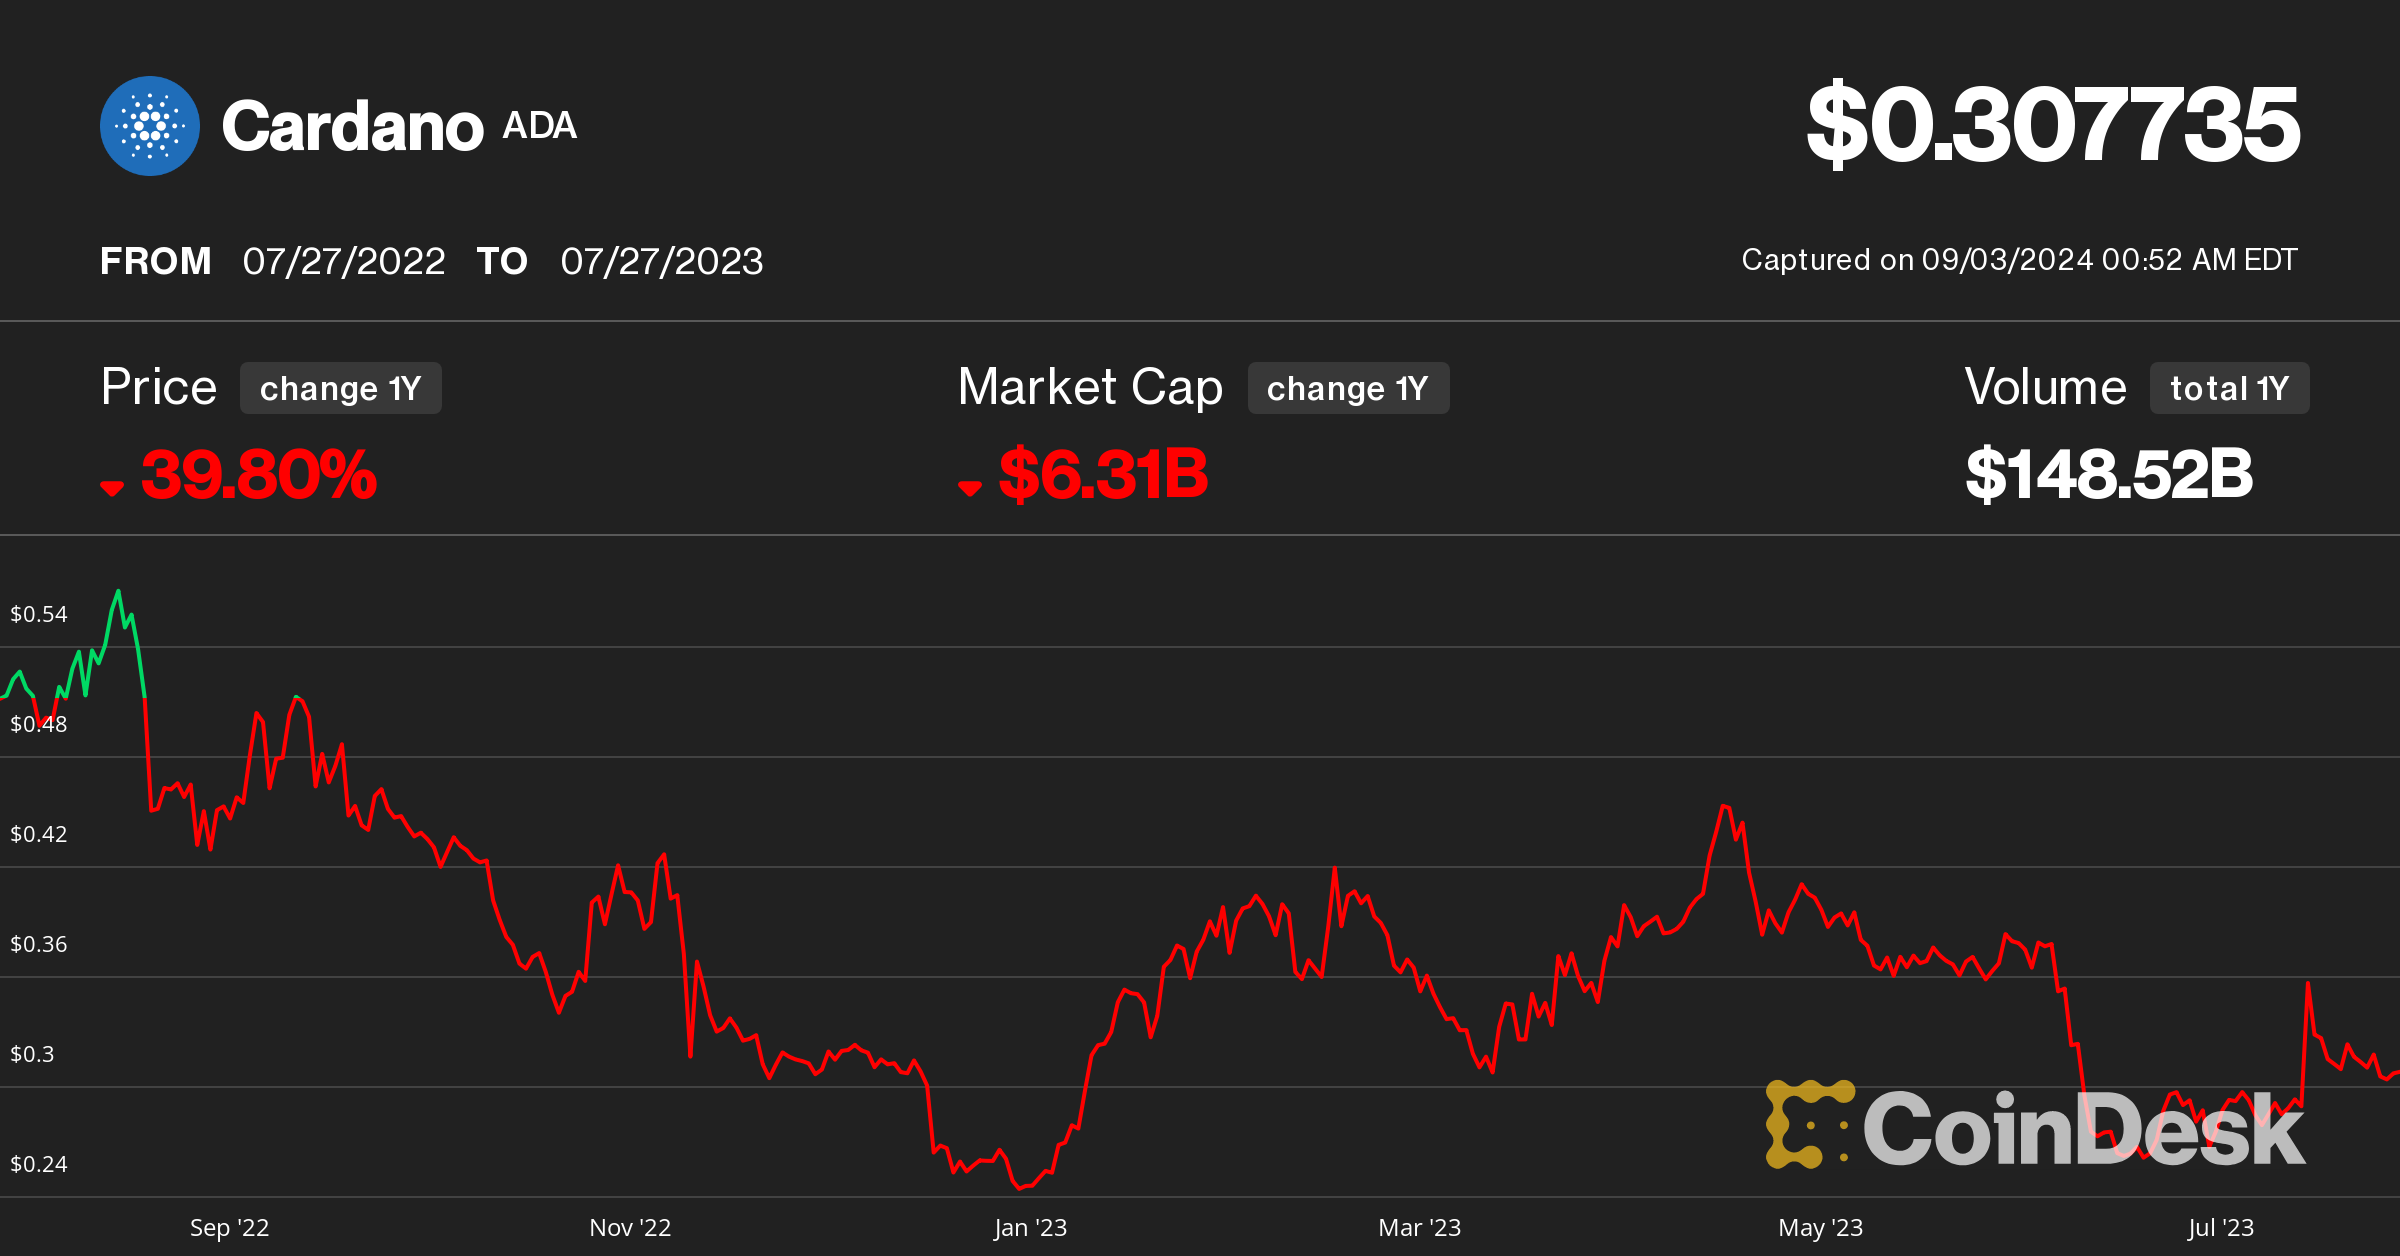Viewport: 2400px width, 1256px height.
Task: Click the current price $0.307735
Action: [x=2053, y=124]
